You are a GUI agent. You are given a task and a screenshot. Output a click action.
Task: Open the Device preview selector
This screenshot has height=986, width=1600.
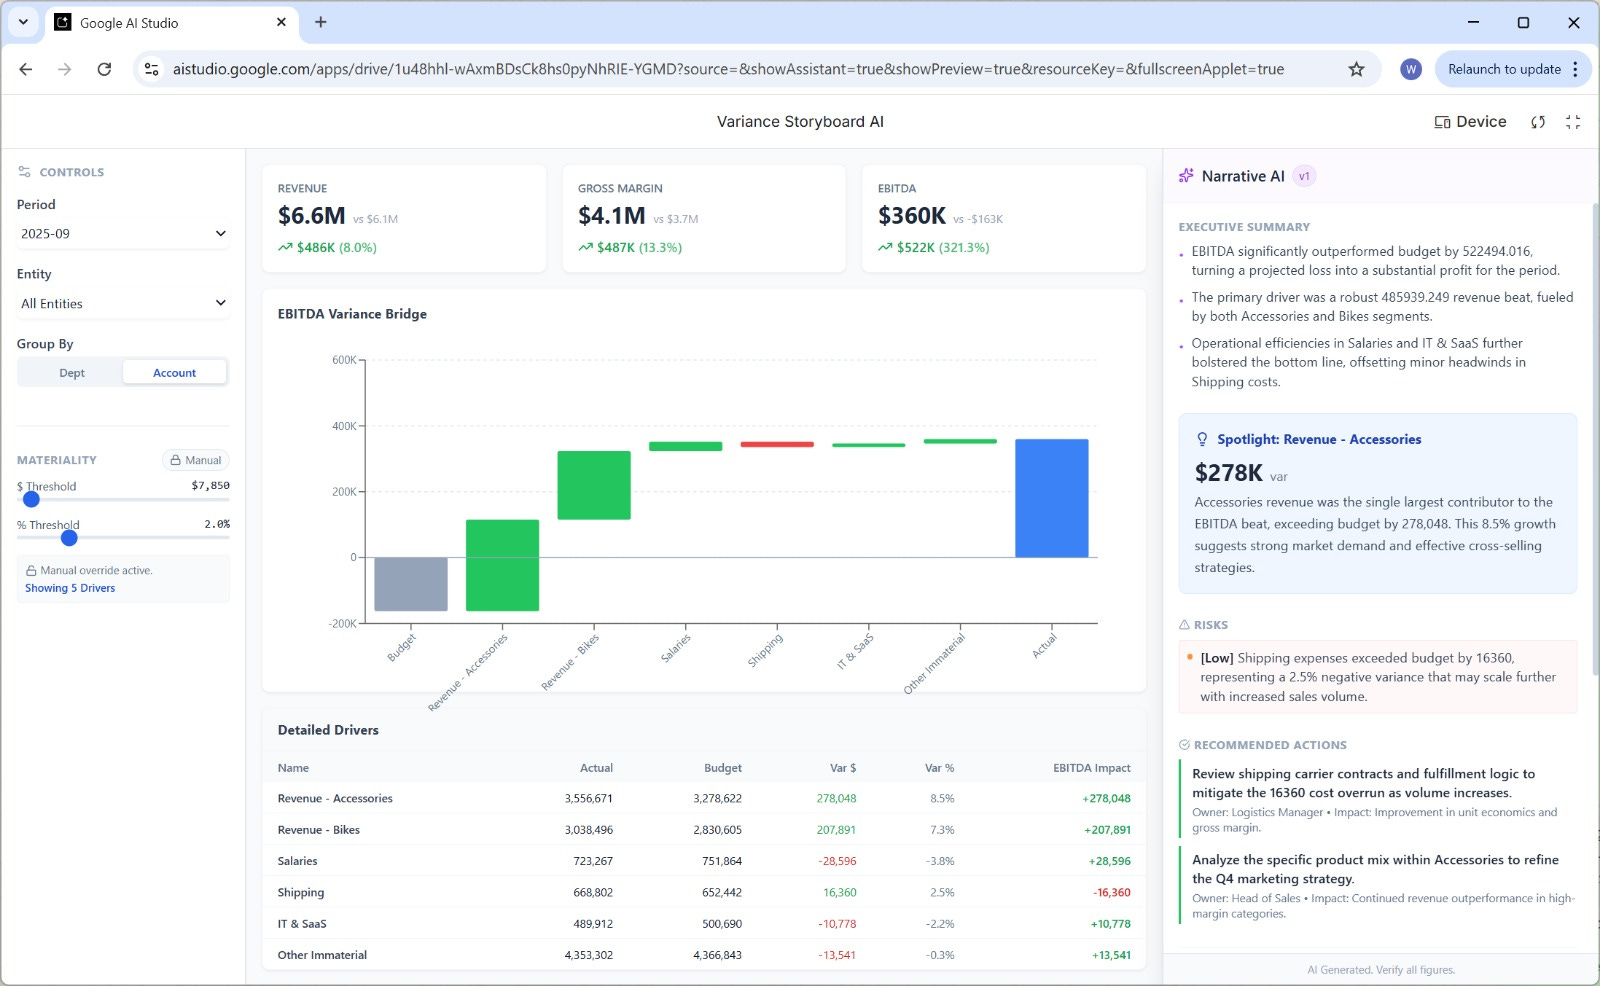(1470, 122)
